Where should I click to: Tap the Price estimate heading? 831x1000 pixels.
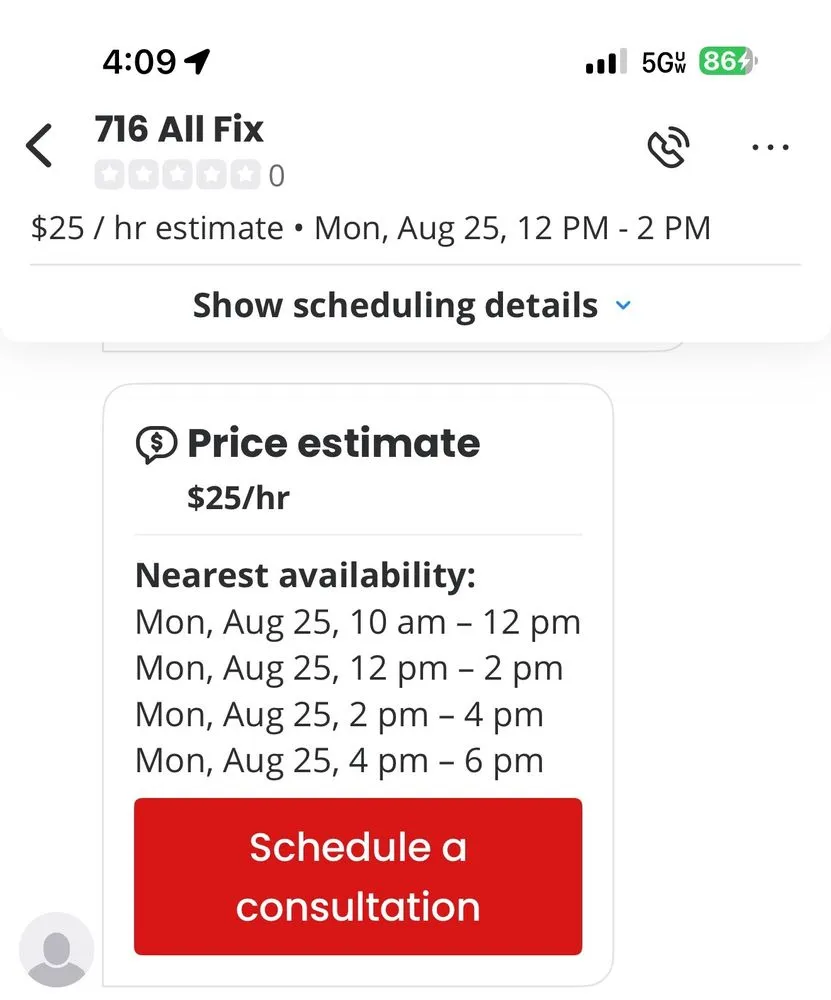click(333, 443)
